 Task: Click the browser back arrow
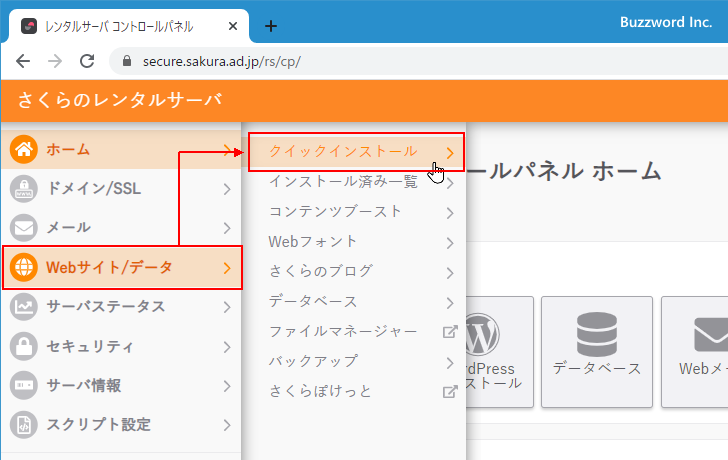point(23,61)
